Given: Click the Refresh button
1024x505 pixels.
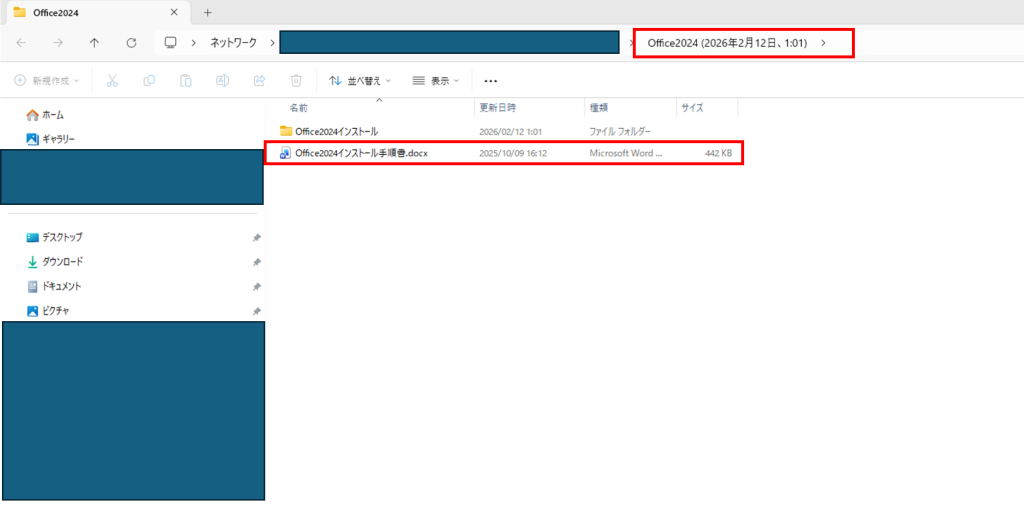Looking at the screenshot, I should (131, 43).
